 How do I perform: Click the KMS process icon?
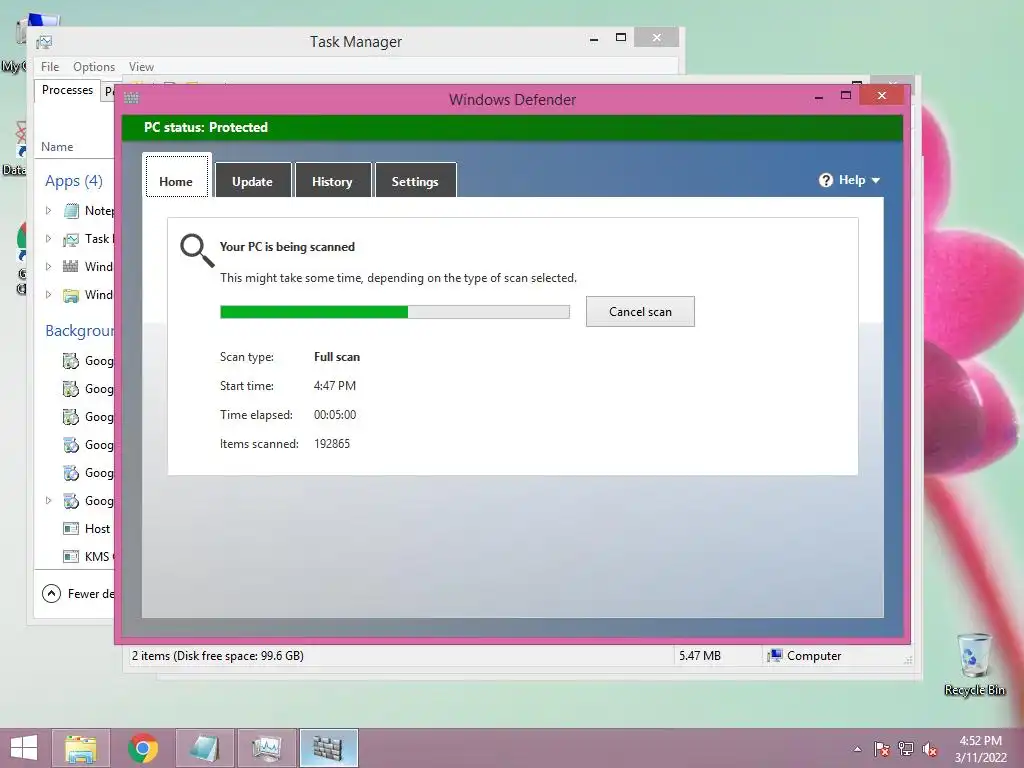point(71,556)
